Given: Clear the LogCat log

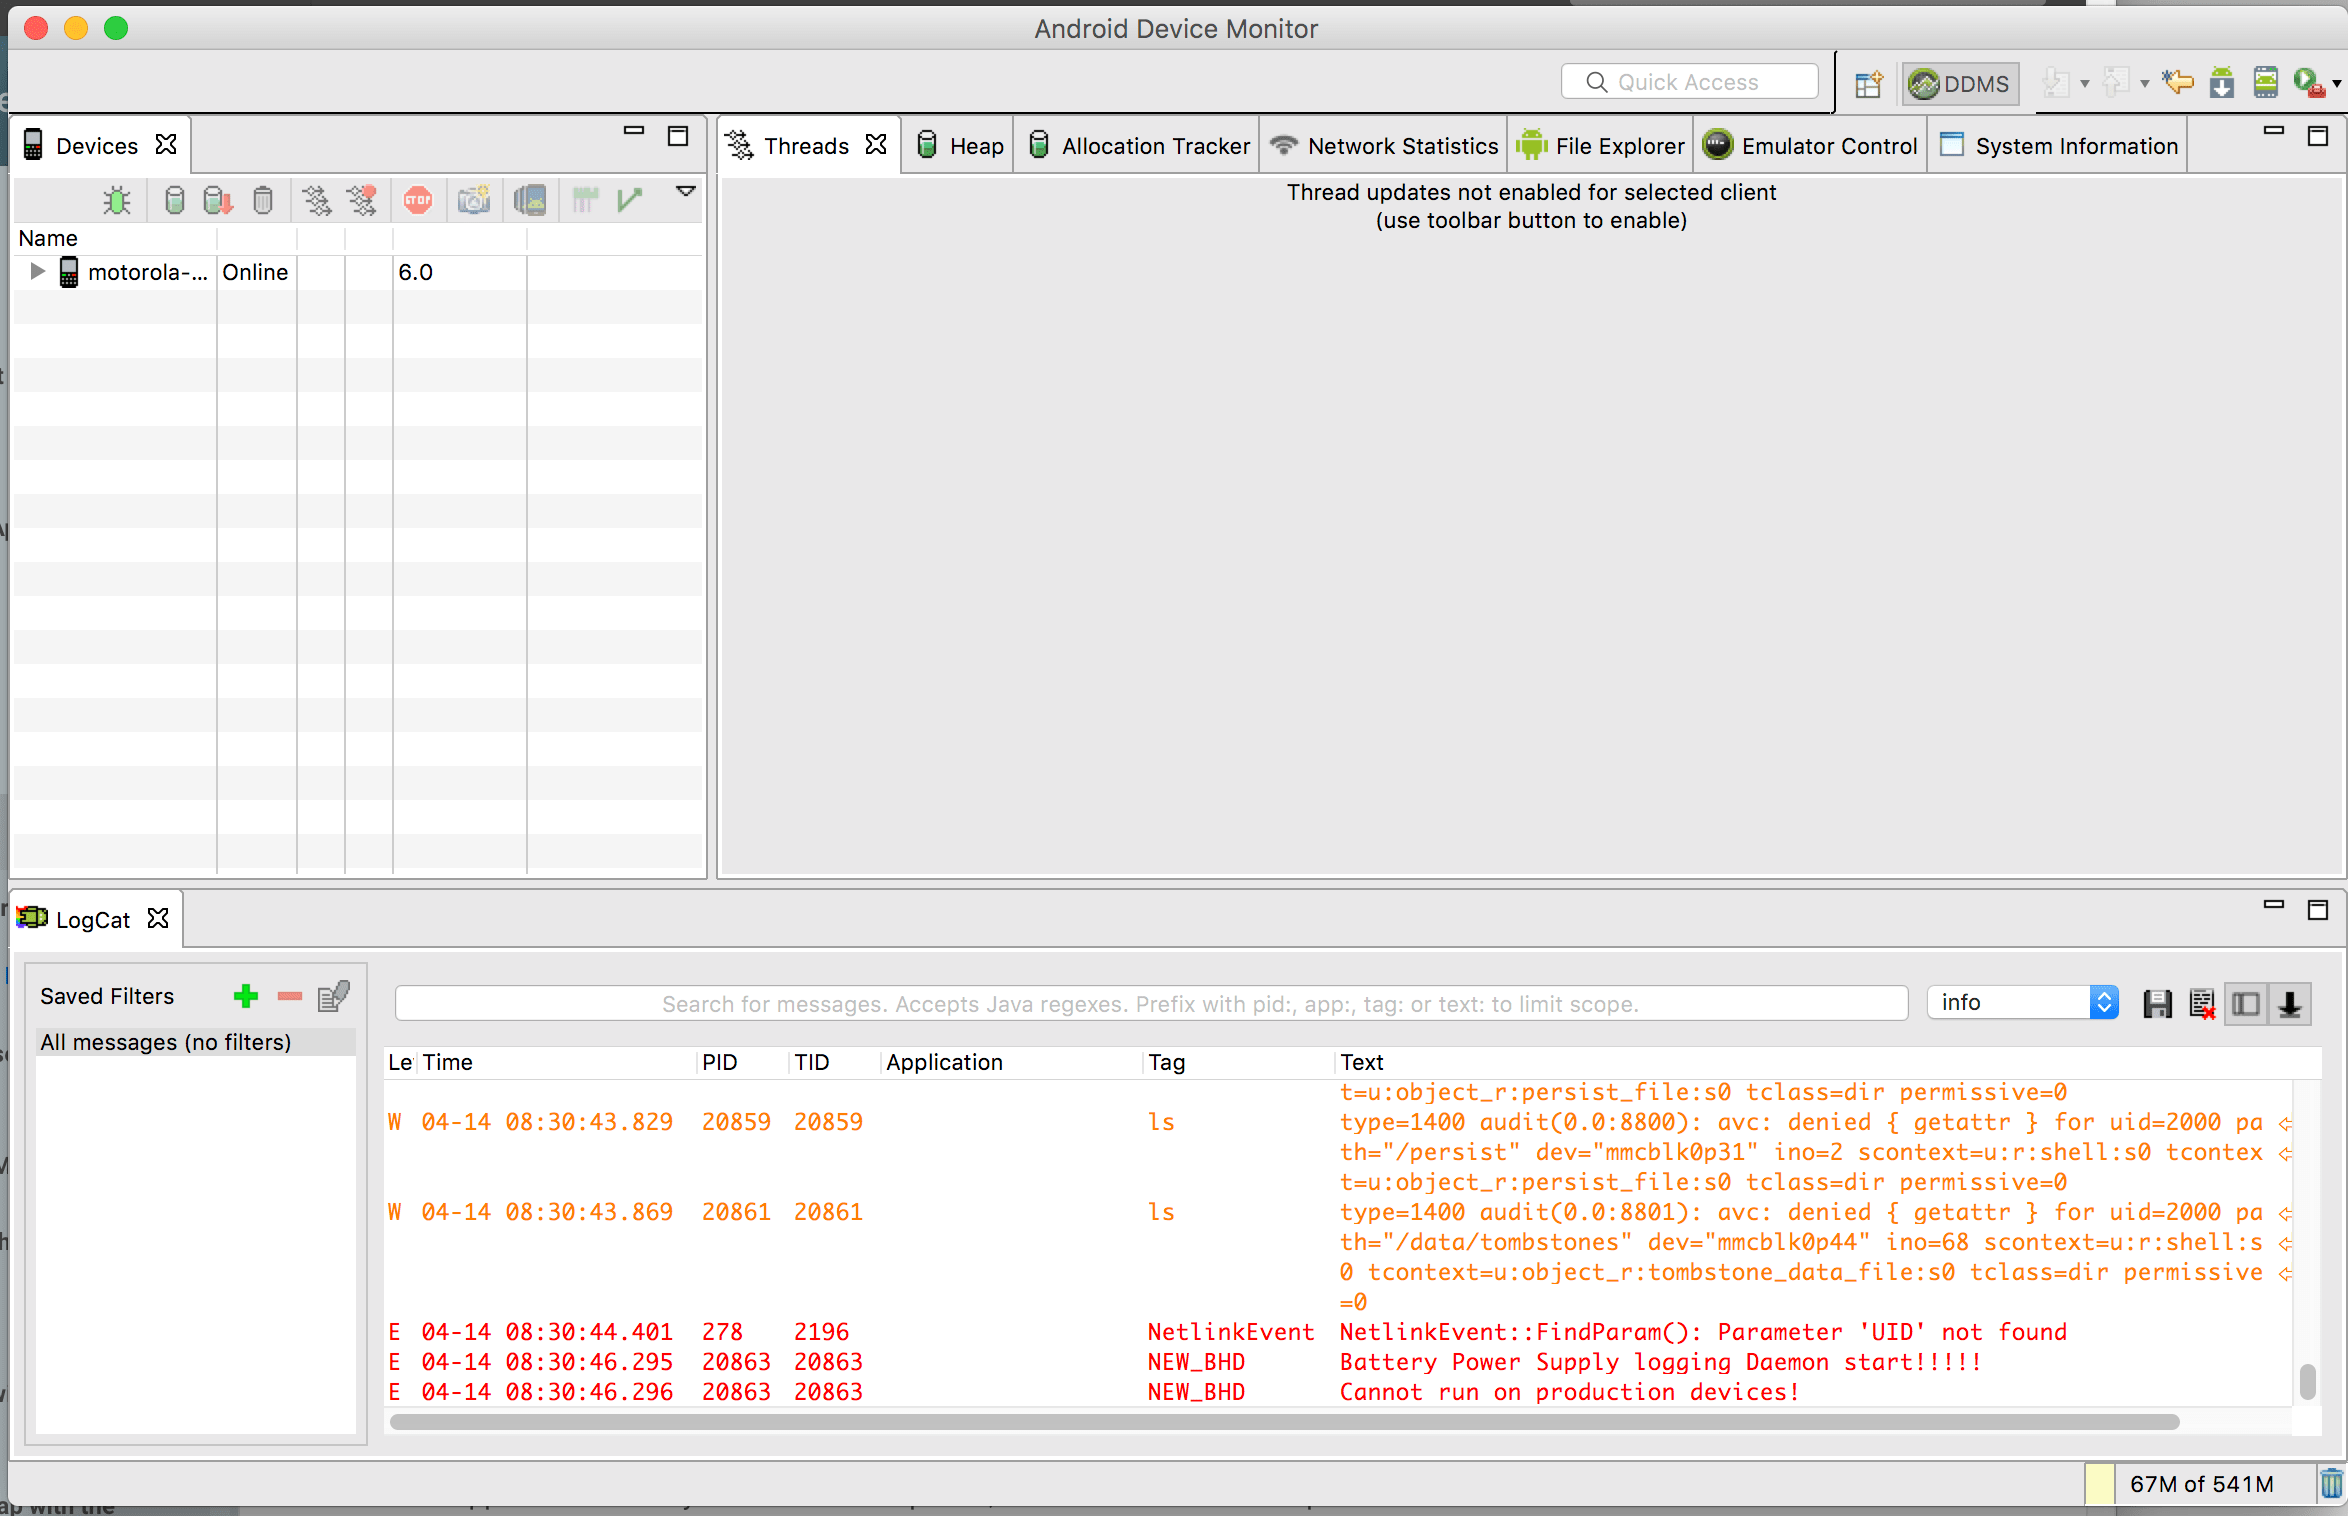Looking at the screenshot, I should coord(2202,1003).
